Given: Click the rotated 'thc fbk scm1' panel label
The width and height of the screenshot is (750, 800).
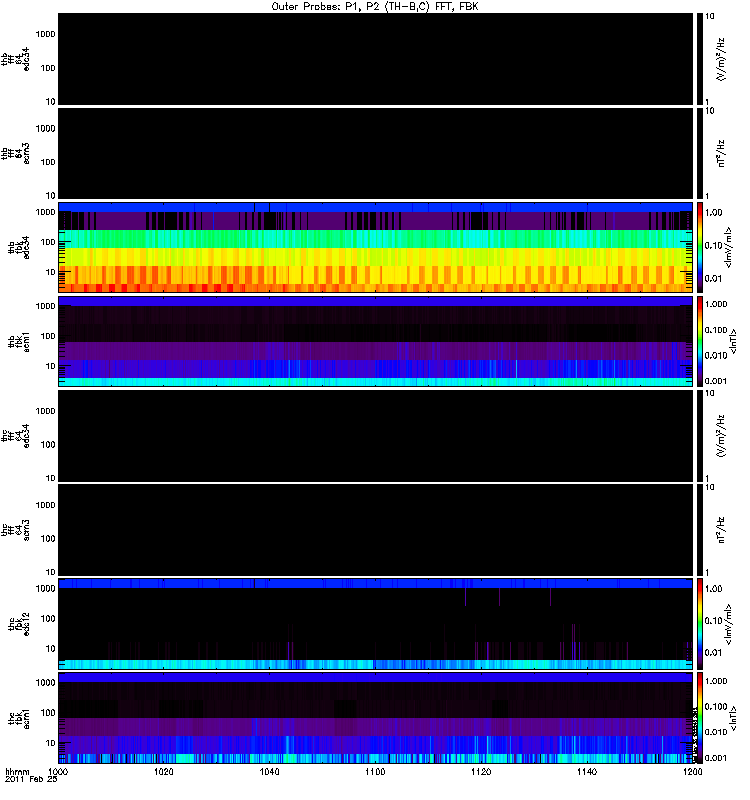Looking at the screenshot, I should click(x=19, y=718).
